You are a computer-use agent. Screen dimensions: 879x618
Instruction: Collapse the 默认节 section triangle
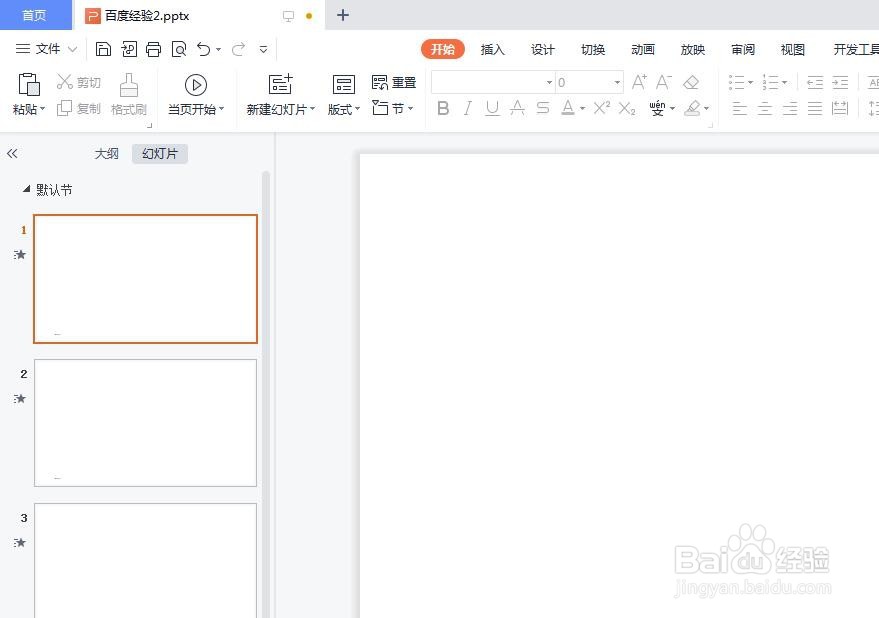(26, 190)
